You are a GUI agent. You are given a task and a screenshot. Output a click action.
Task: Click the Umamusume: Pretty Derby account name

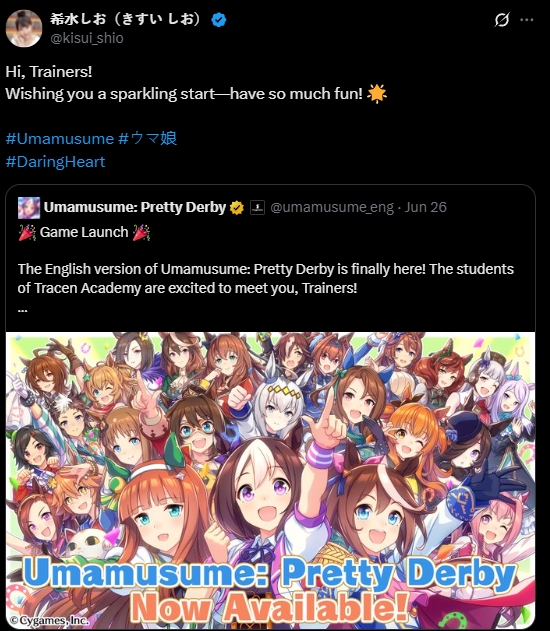(x=135, y=207)
